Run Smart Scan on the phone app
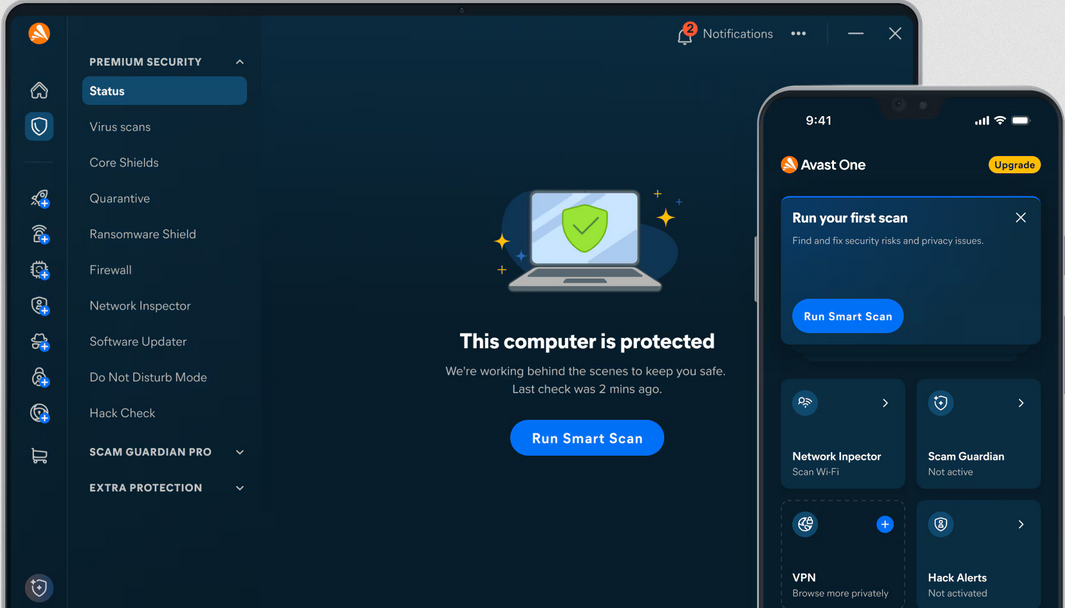1065x608 pixels. [x=848, y=316]
